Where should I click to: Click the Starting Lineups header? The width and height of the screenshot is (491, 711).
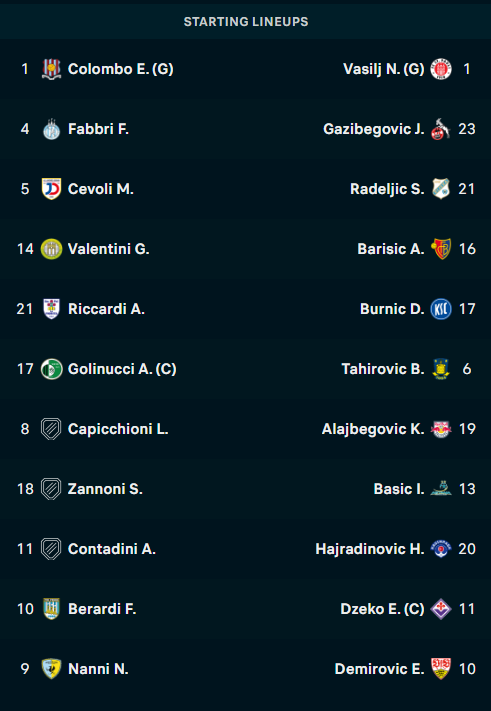point(246,21)
